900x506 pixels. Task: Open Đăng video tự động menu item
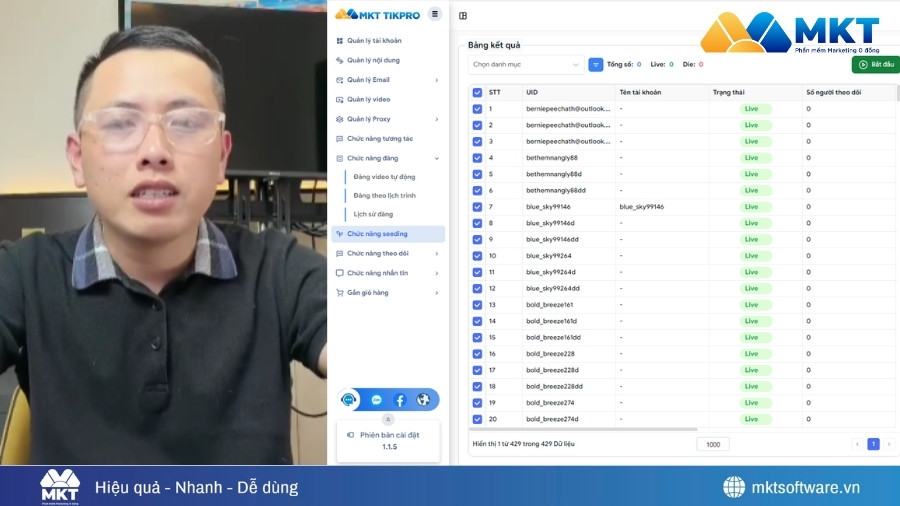pos(384,177)
